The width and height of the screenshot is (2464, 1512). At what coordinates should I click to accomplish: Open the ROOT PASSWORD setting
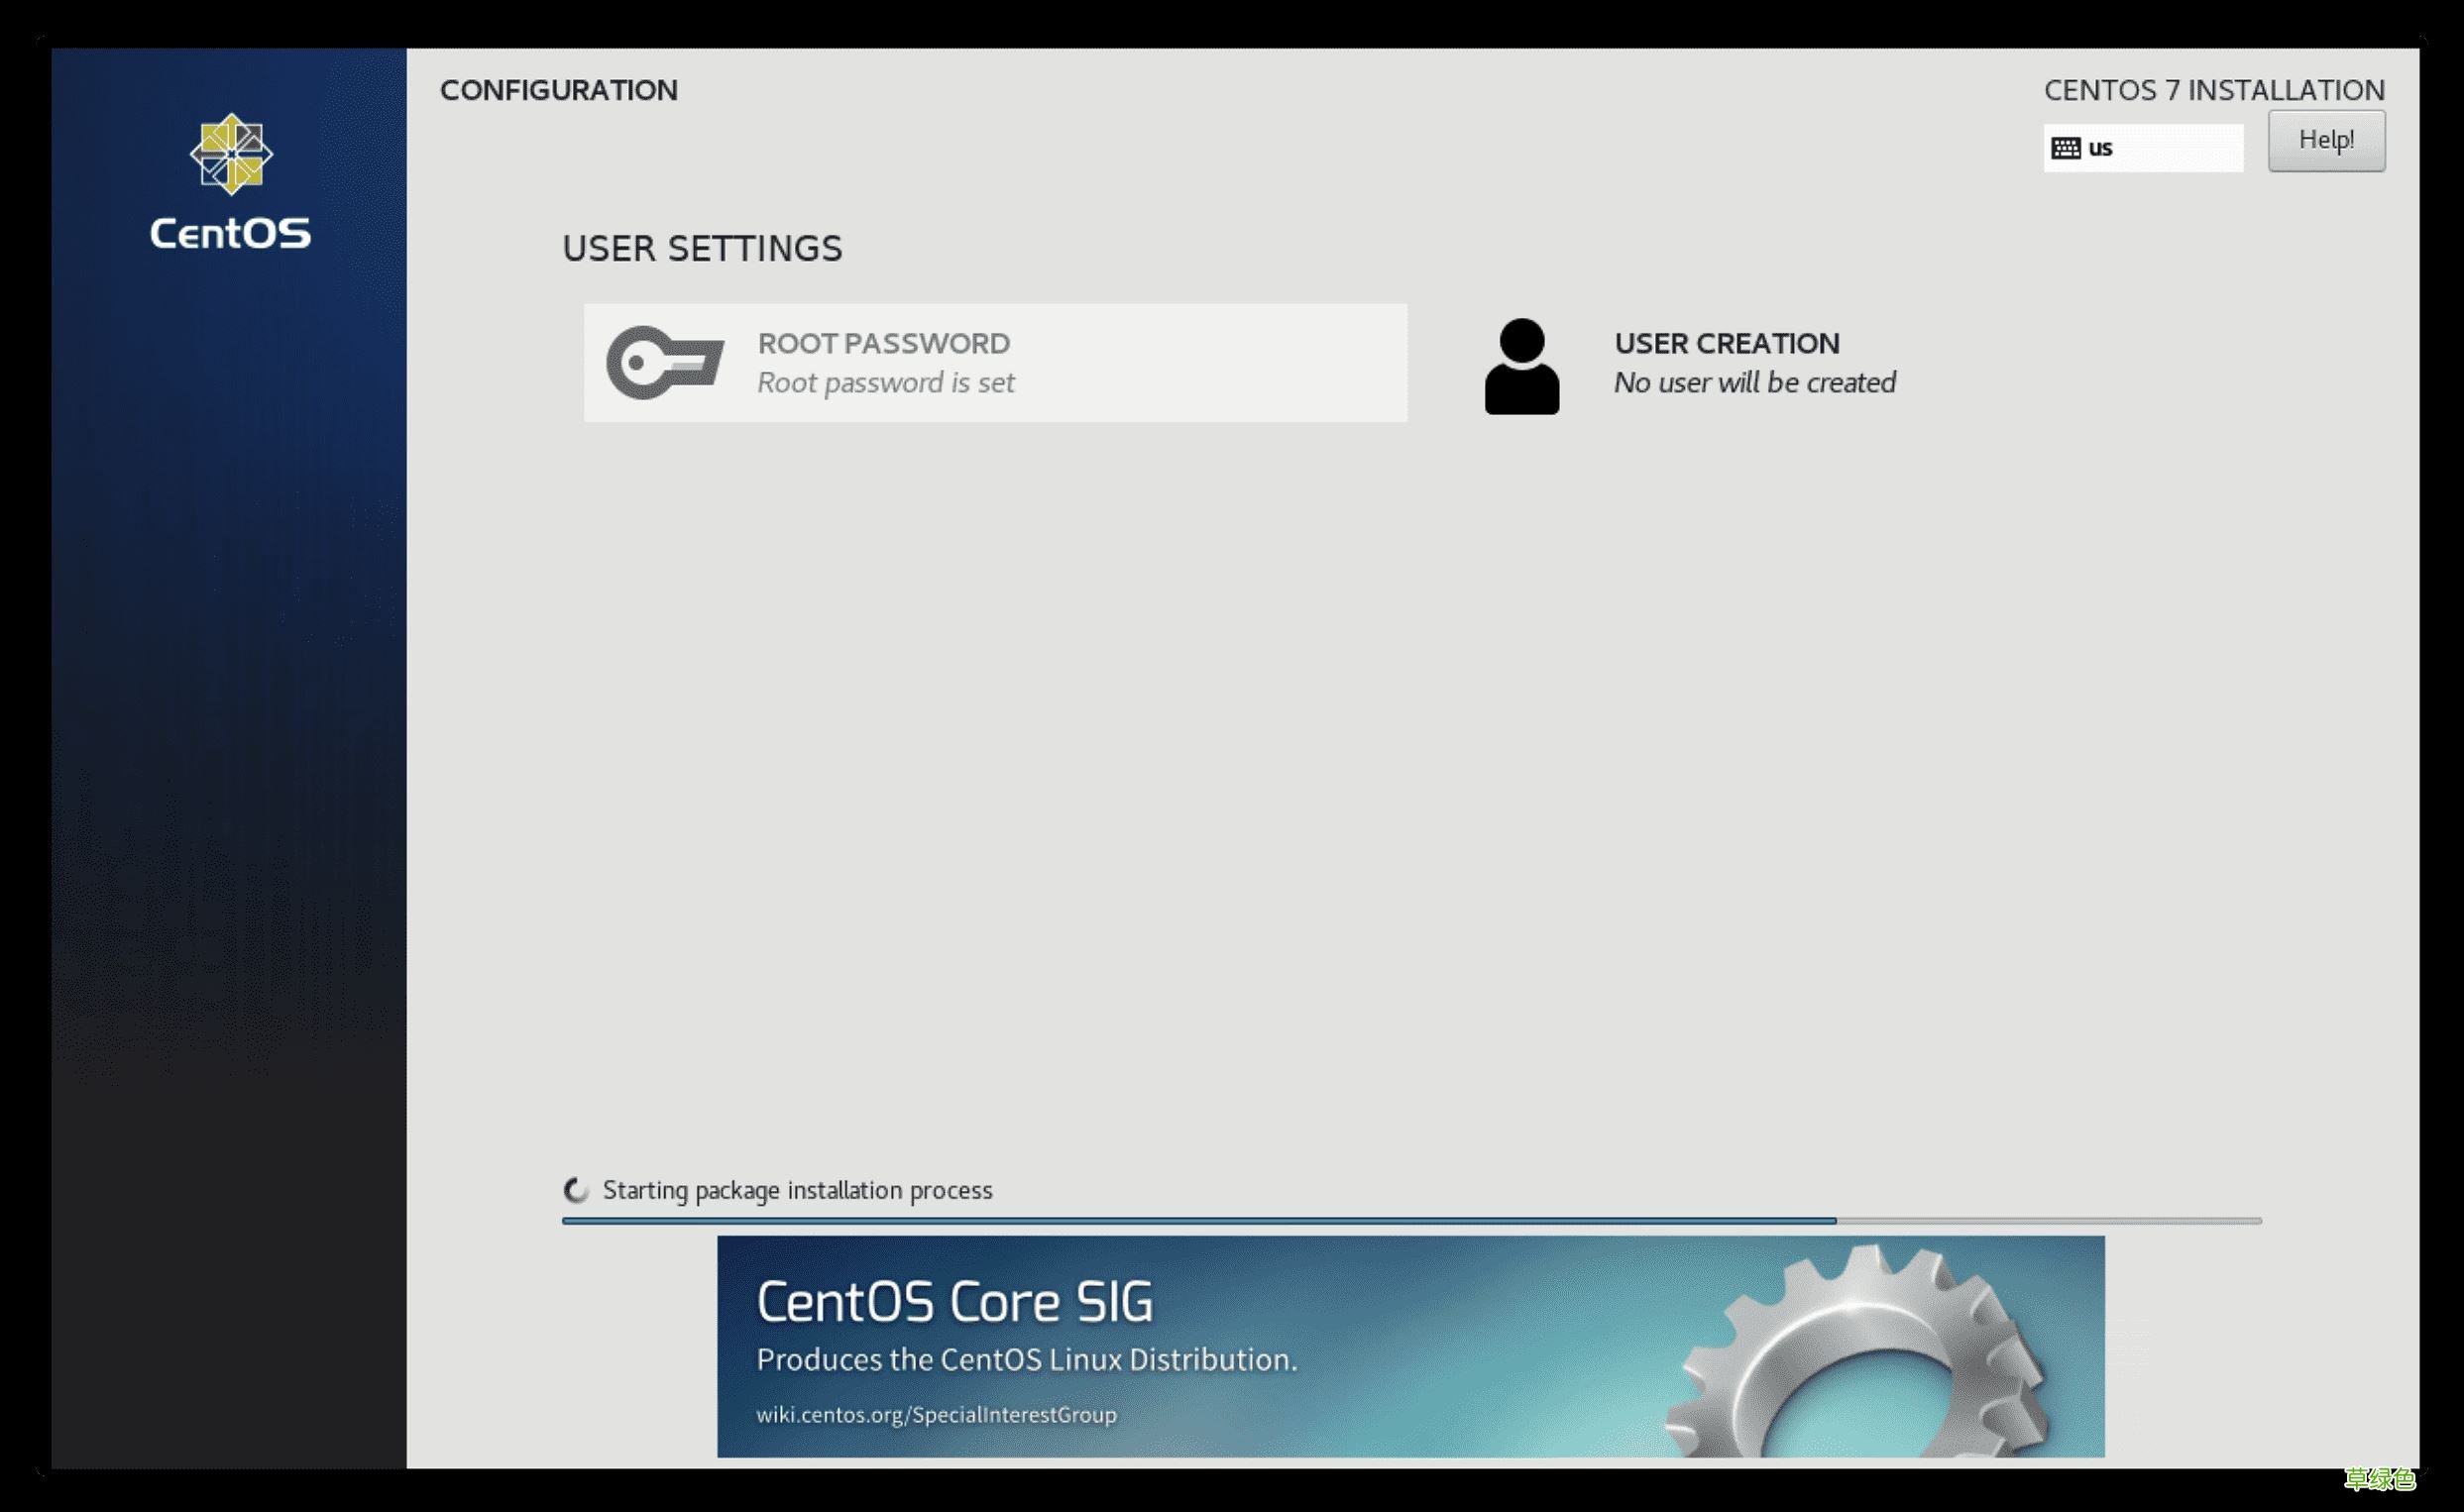(995, 363)
